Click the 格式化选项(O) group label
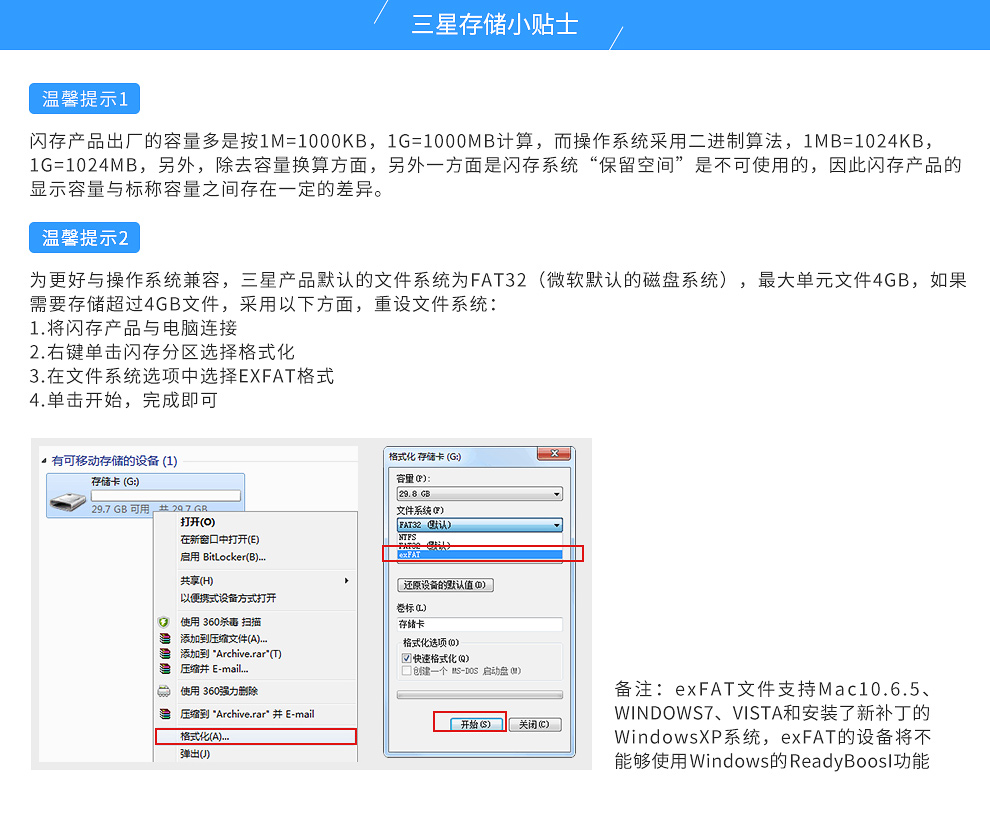 pyautogui.click(x=431, y=643)
